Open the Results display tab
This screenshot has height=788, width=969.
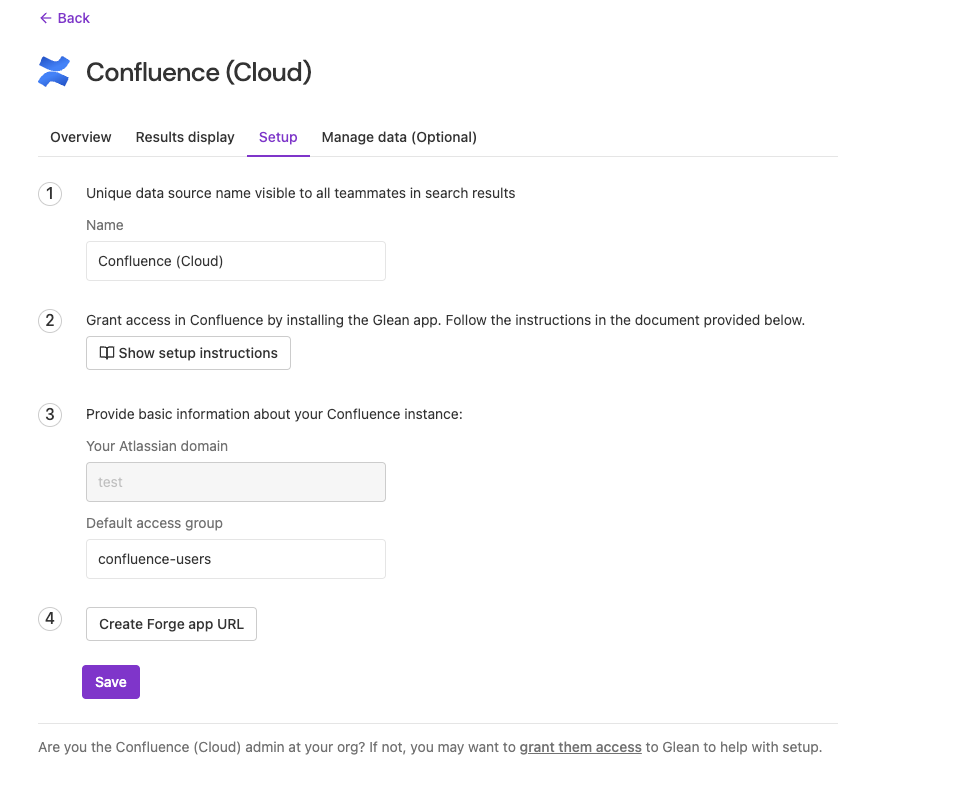pyautogui.click(x=184, y=137)
